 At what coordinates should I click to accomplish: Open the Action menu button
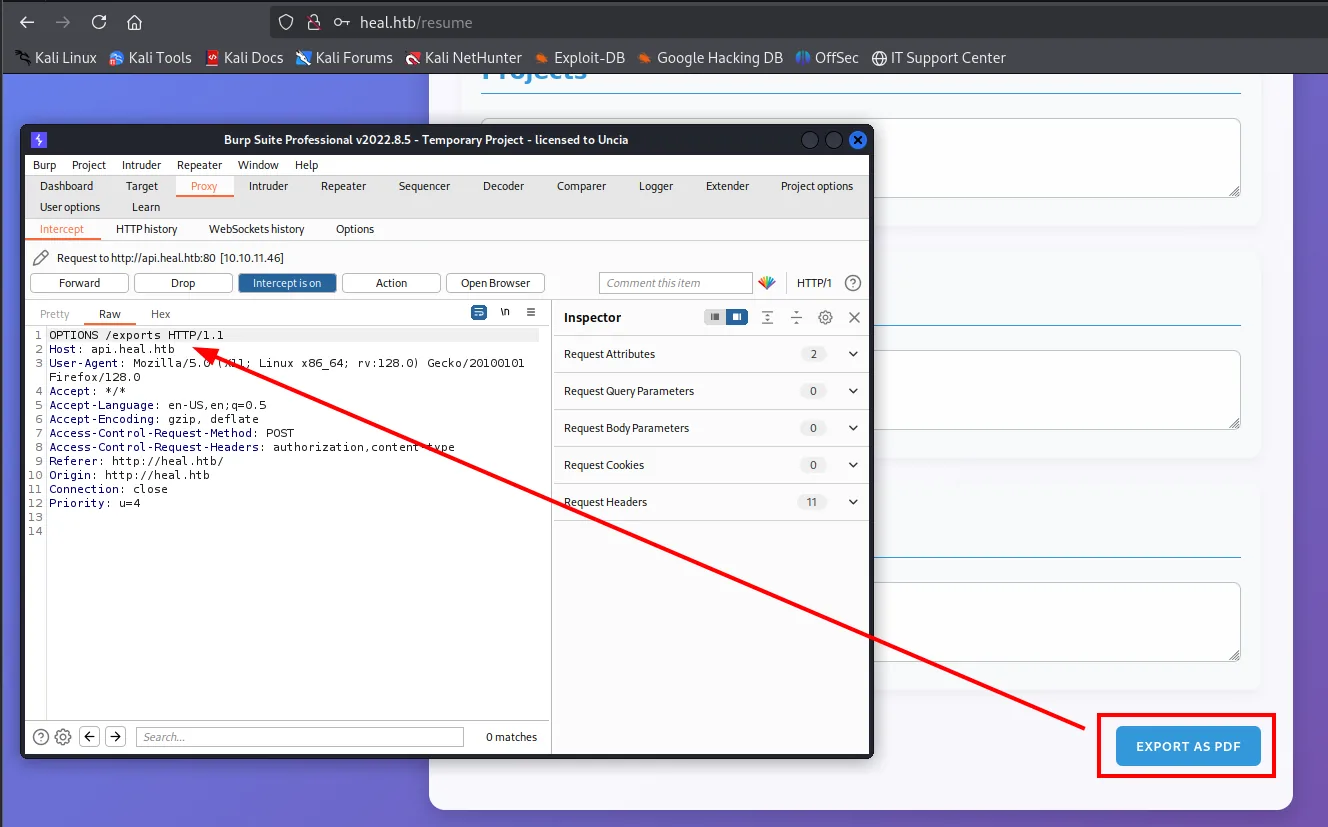(x=391, y=283)
